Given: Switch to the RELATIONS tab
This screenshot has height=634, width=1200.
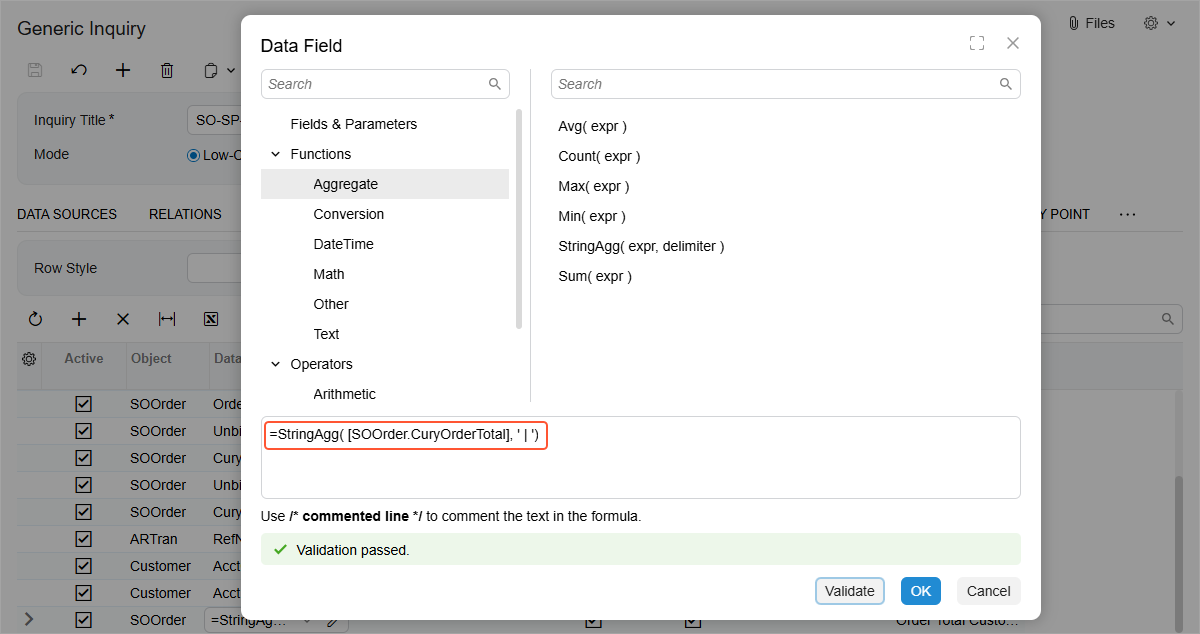Looking at the screenshot, I should pyautogui.click(x=185, y=214).
